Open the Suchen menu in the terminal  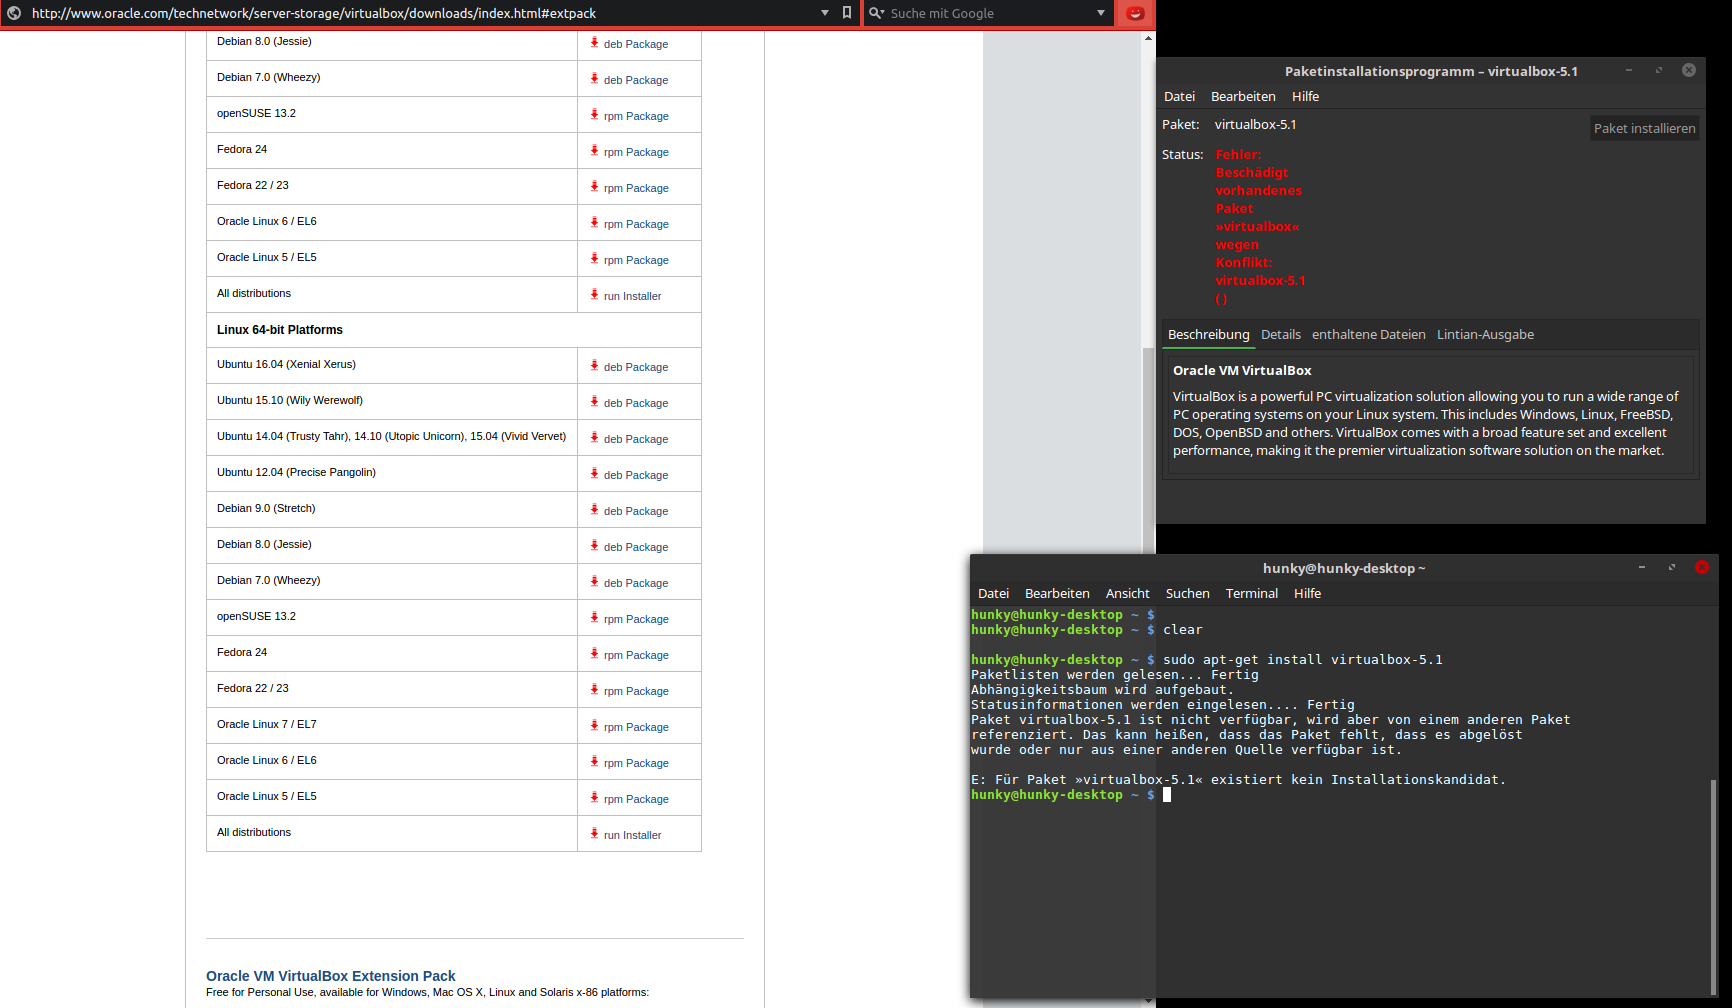click(1187, 594)
